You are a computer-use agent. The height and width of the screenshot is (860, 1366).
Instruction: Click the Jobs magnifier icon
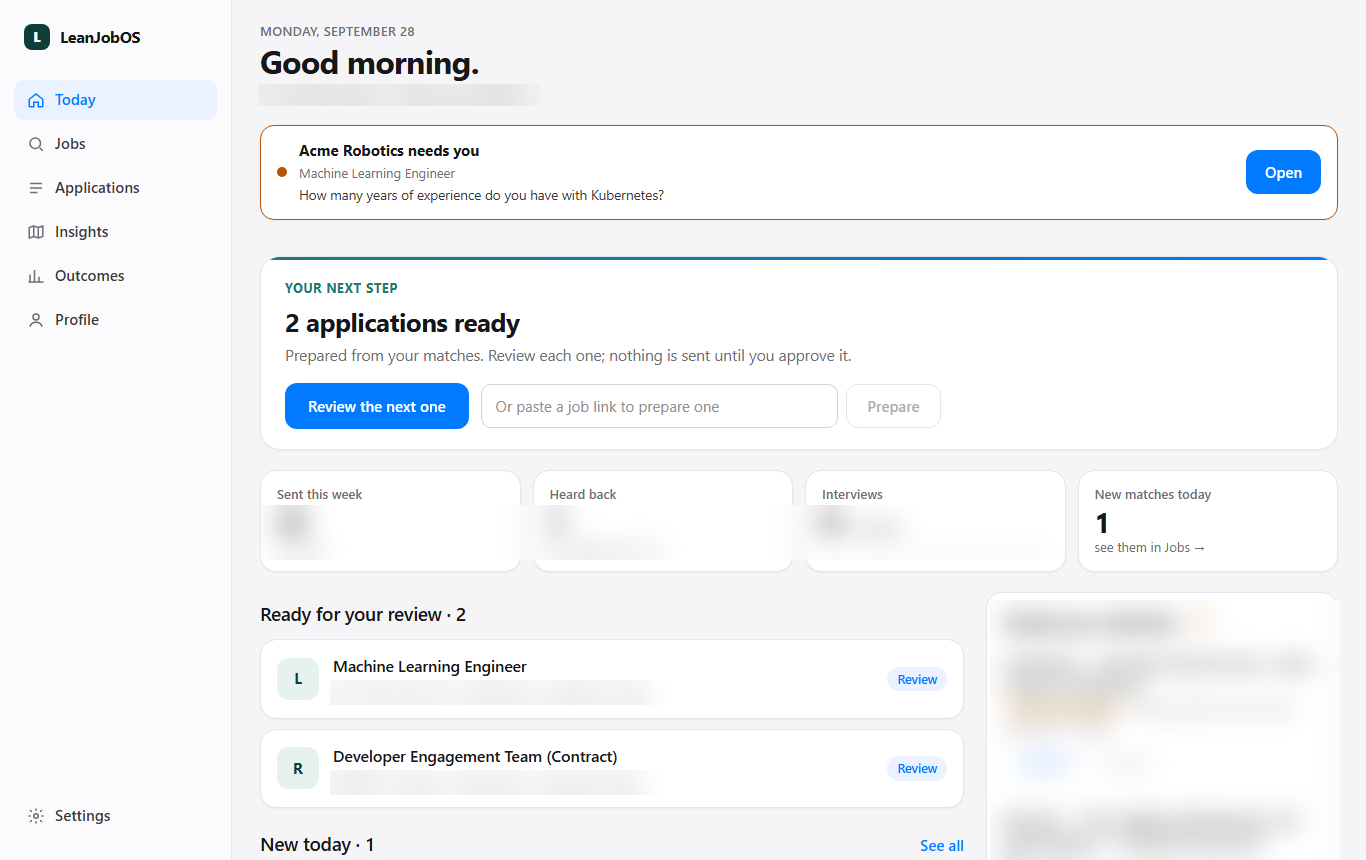click(36, 144)
